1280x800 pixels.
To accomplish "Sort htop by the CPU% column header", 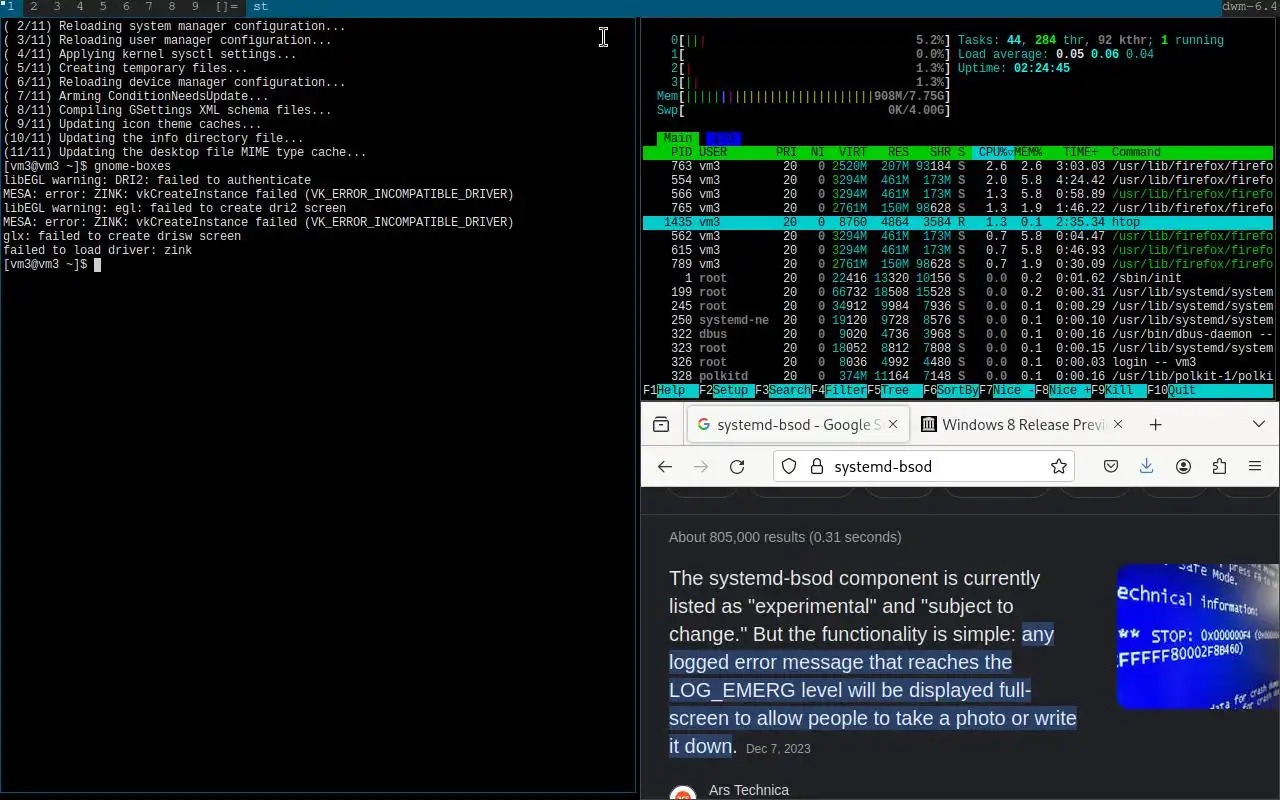I will (993, 152).
